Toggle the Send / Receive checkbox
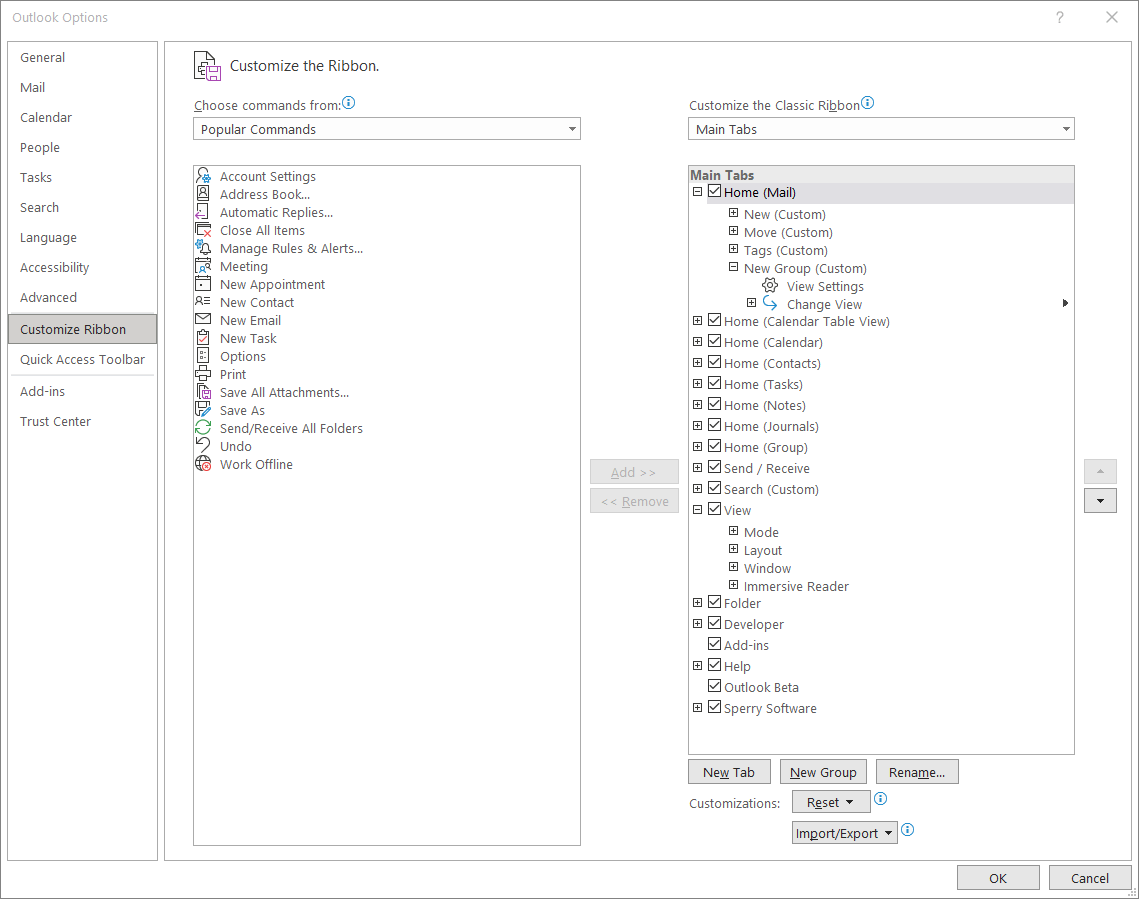Viewport: 1139px width, 899px height. tap(715, 468)
